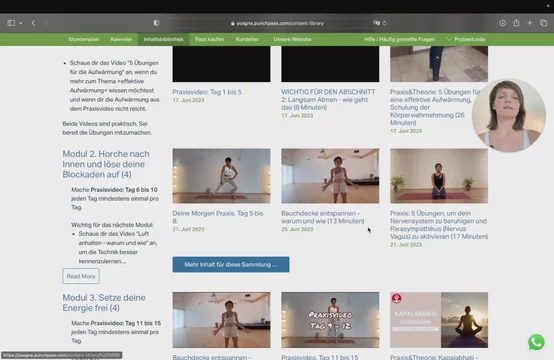Click the translate icon in the address bar
This screenshot has height=360, width=554.
[376, 23]
